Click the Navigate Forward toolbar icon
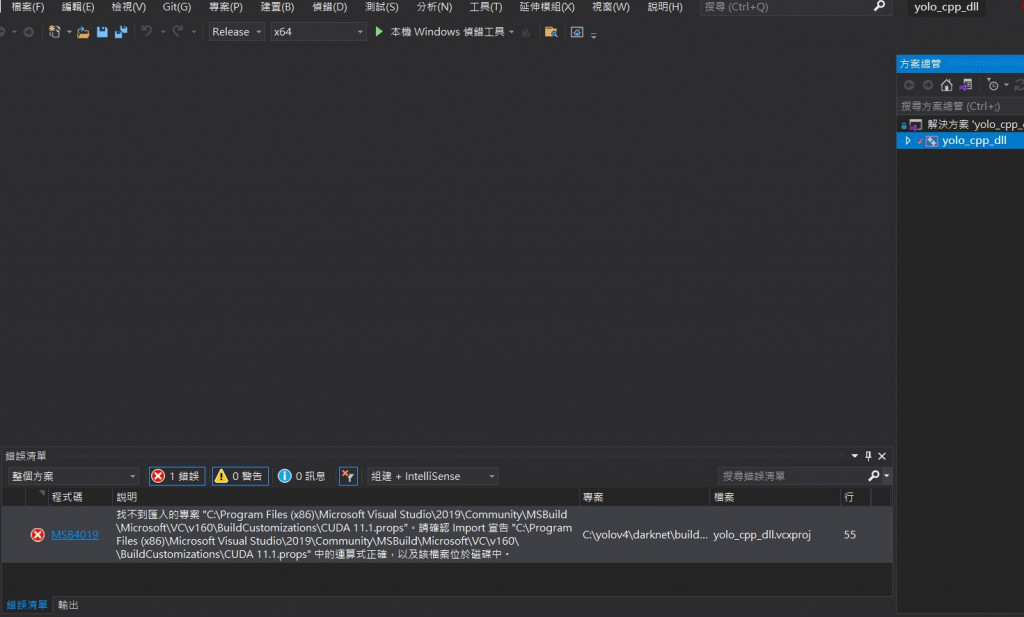1024x617 pixels. (28, 32)
